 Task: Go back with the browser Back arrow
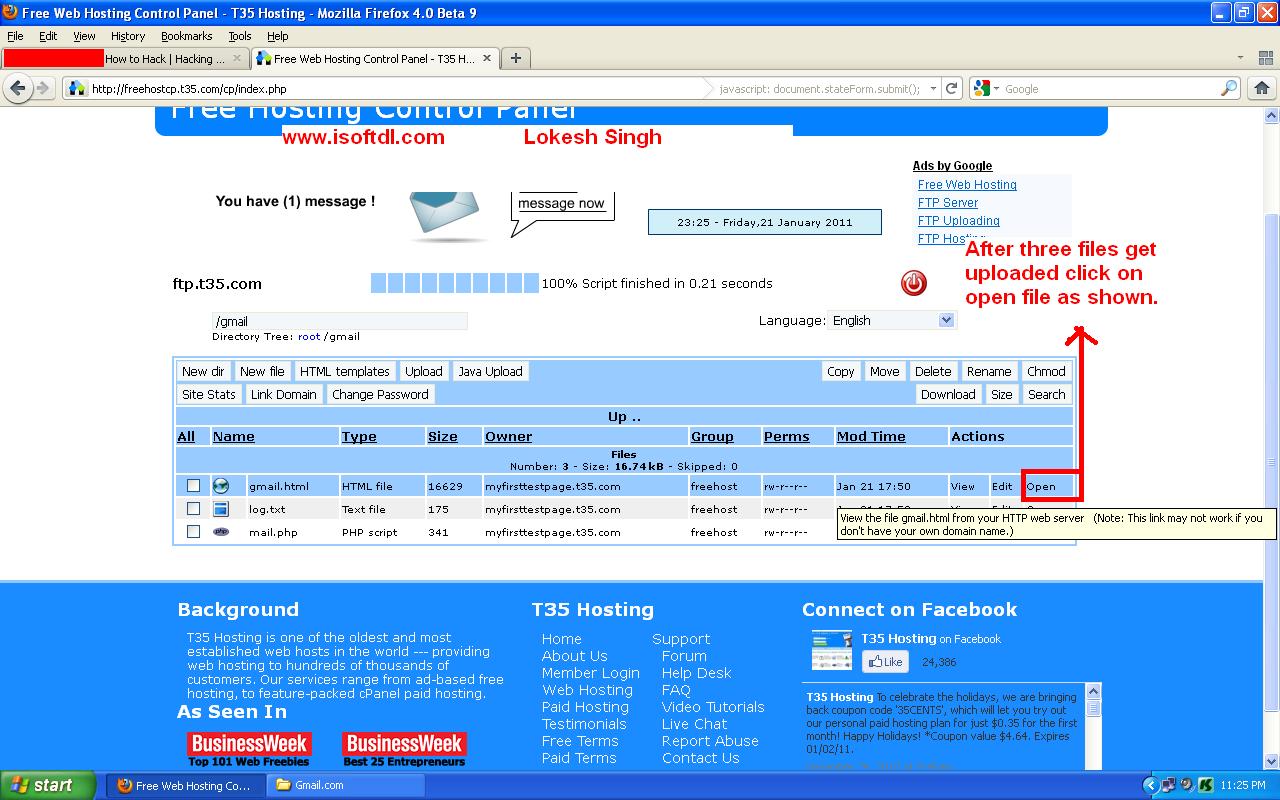coord(17,88)
